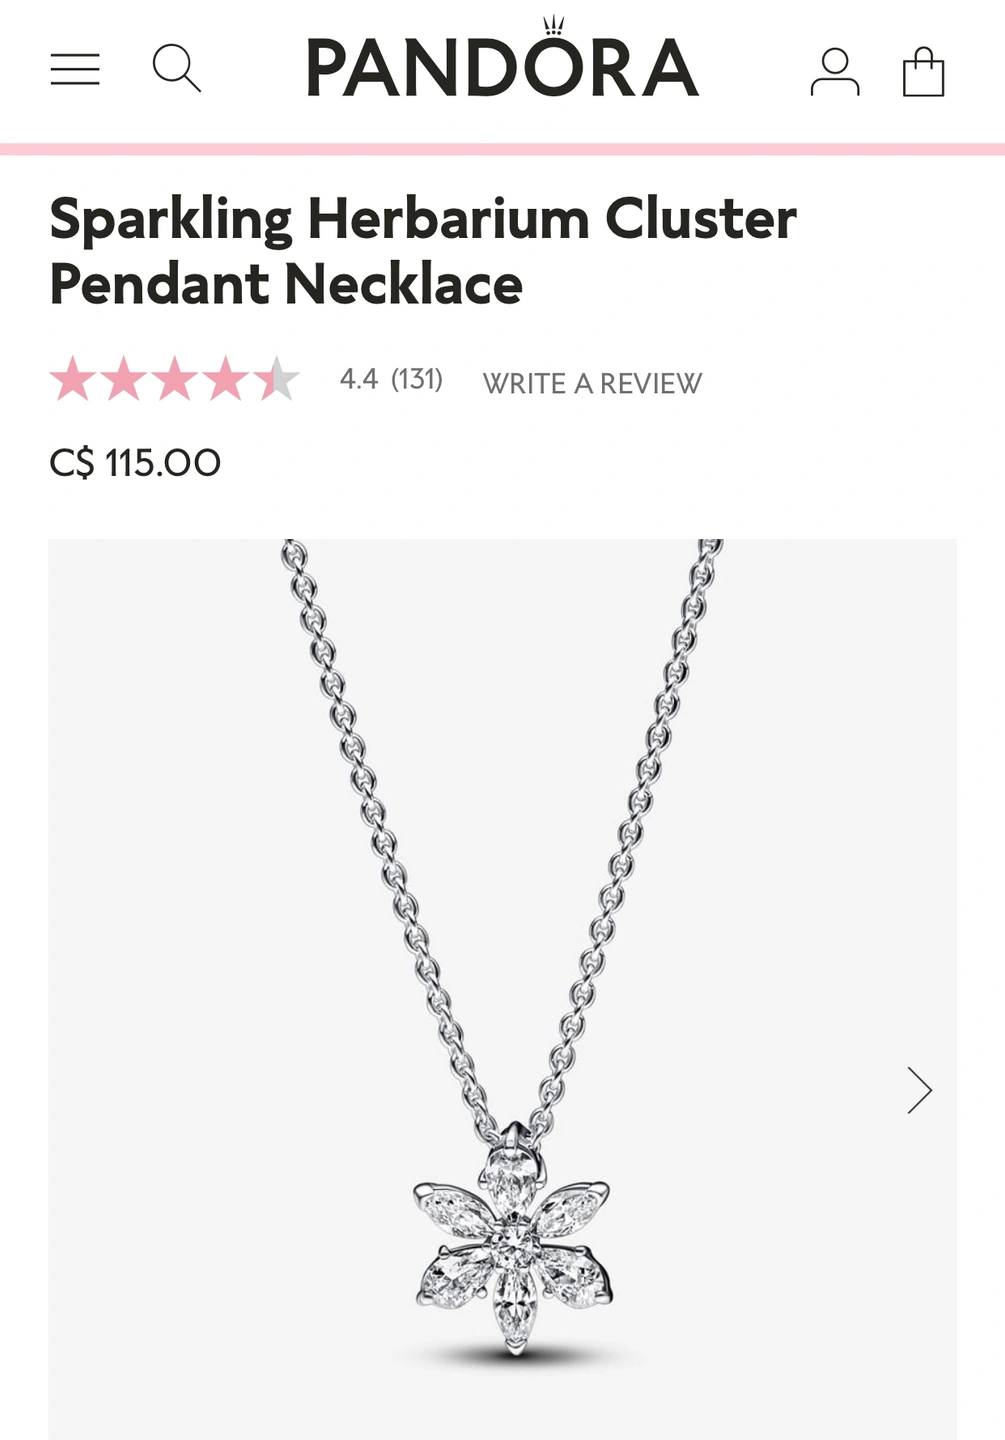Open the account profile icon
The width and height of the screenshot is (1005, 1440).
pos(835,72)
